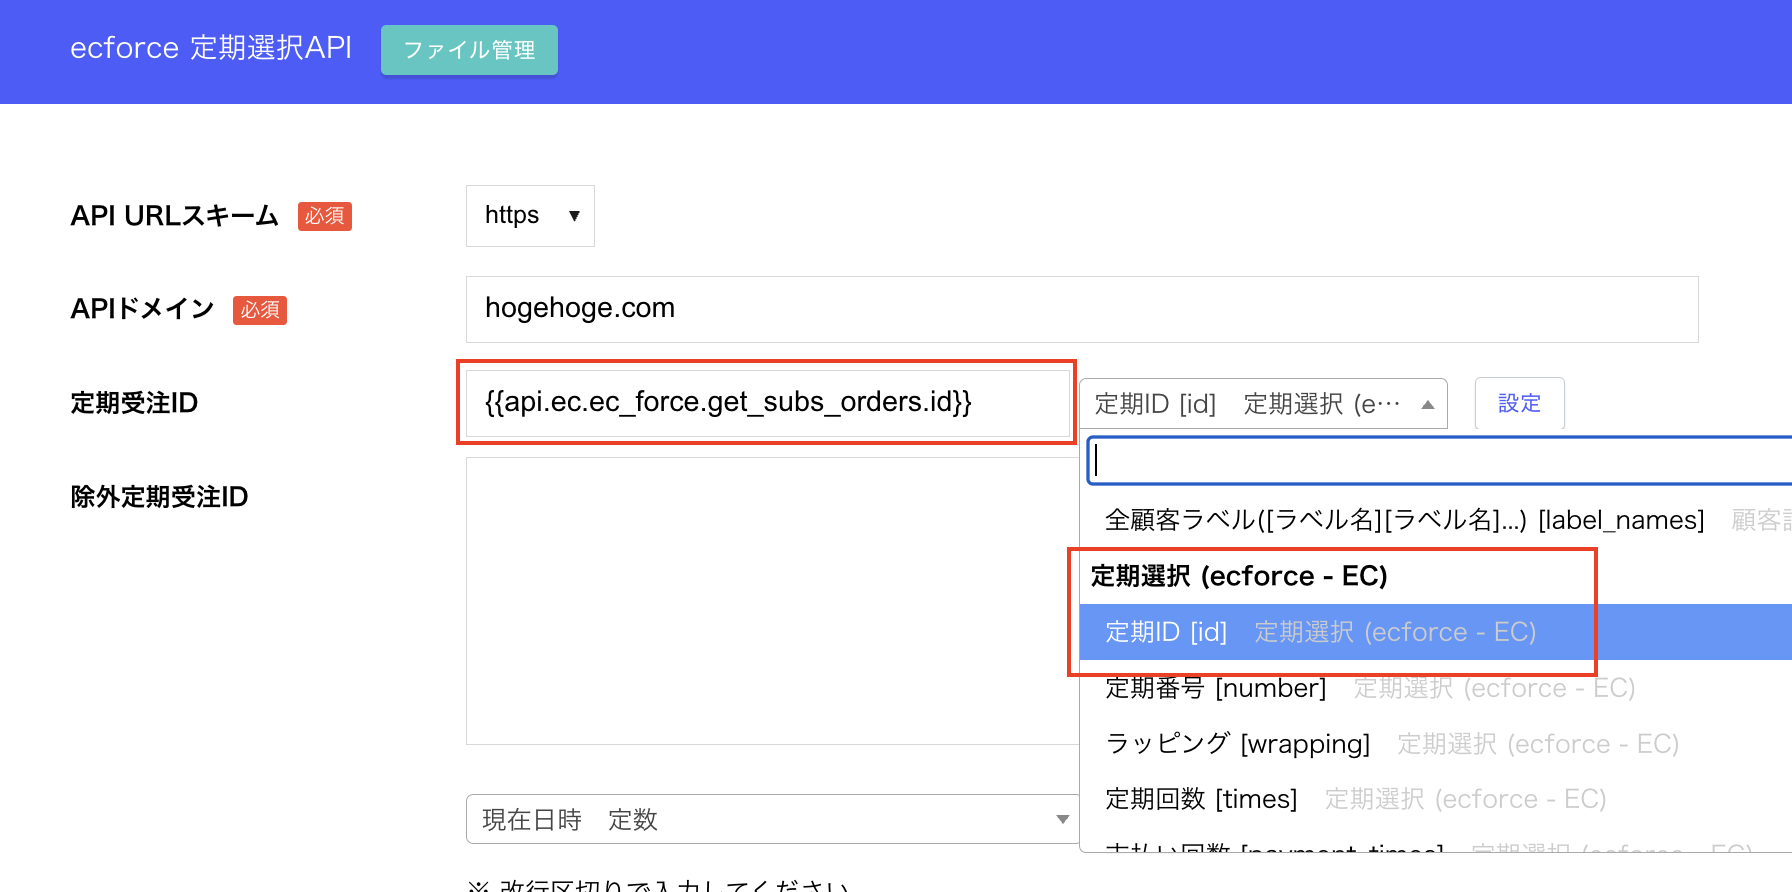Click the 設定 button

tap(1519, 404)
